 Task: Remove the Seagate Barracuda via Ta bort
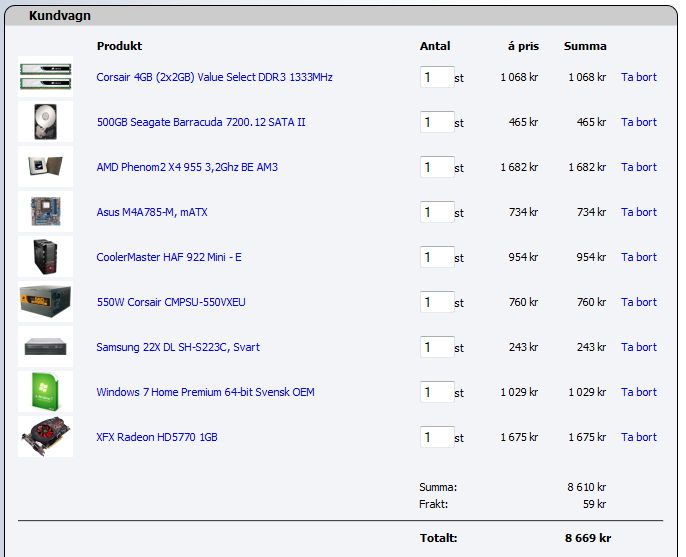tap(638, 122)
